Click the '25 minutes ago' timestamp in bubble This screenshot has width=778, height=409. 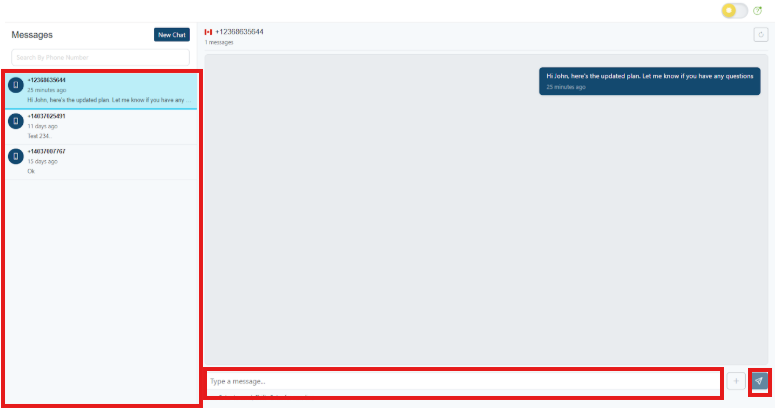tap(566, 87)
